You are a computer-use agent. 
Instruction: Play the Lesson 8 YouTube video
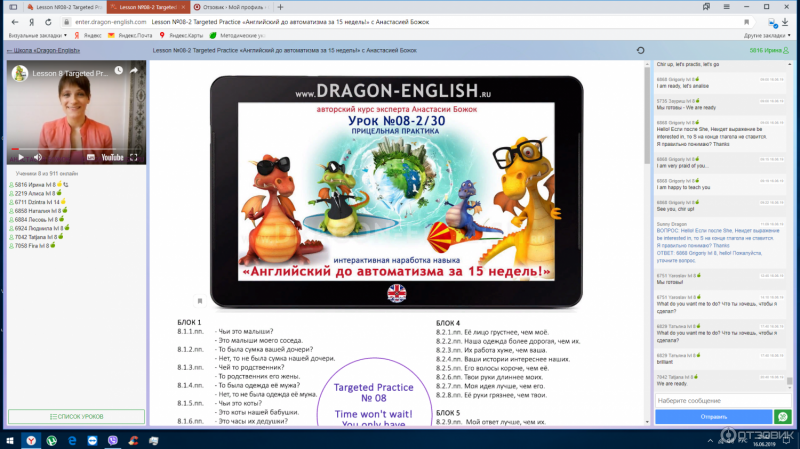tap(21, 157)
